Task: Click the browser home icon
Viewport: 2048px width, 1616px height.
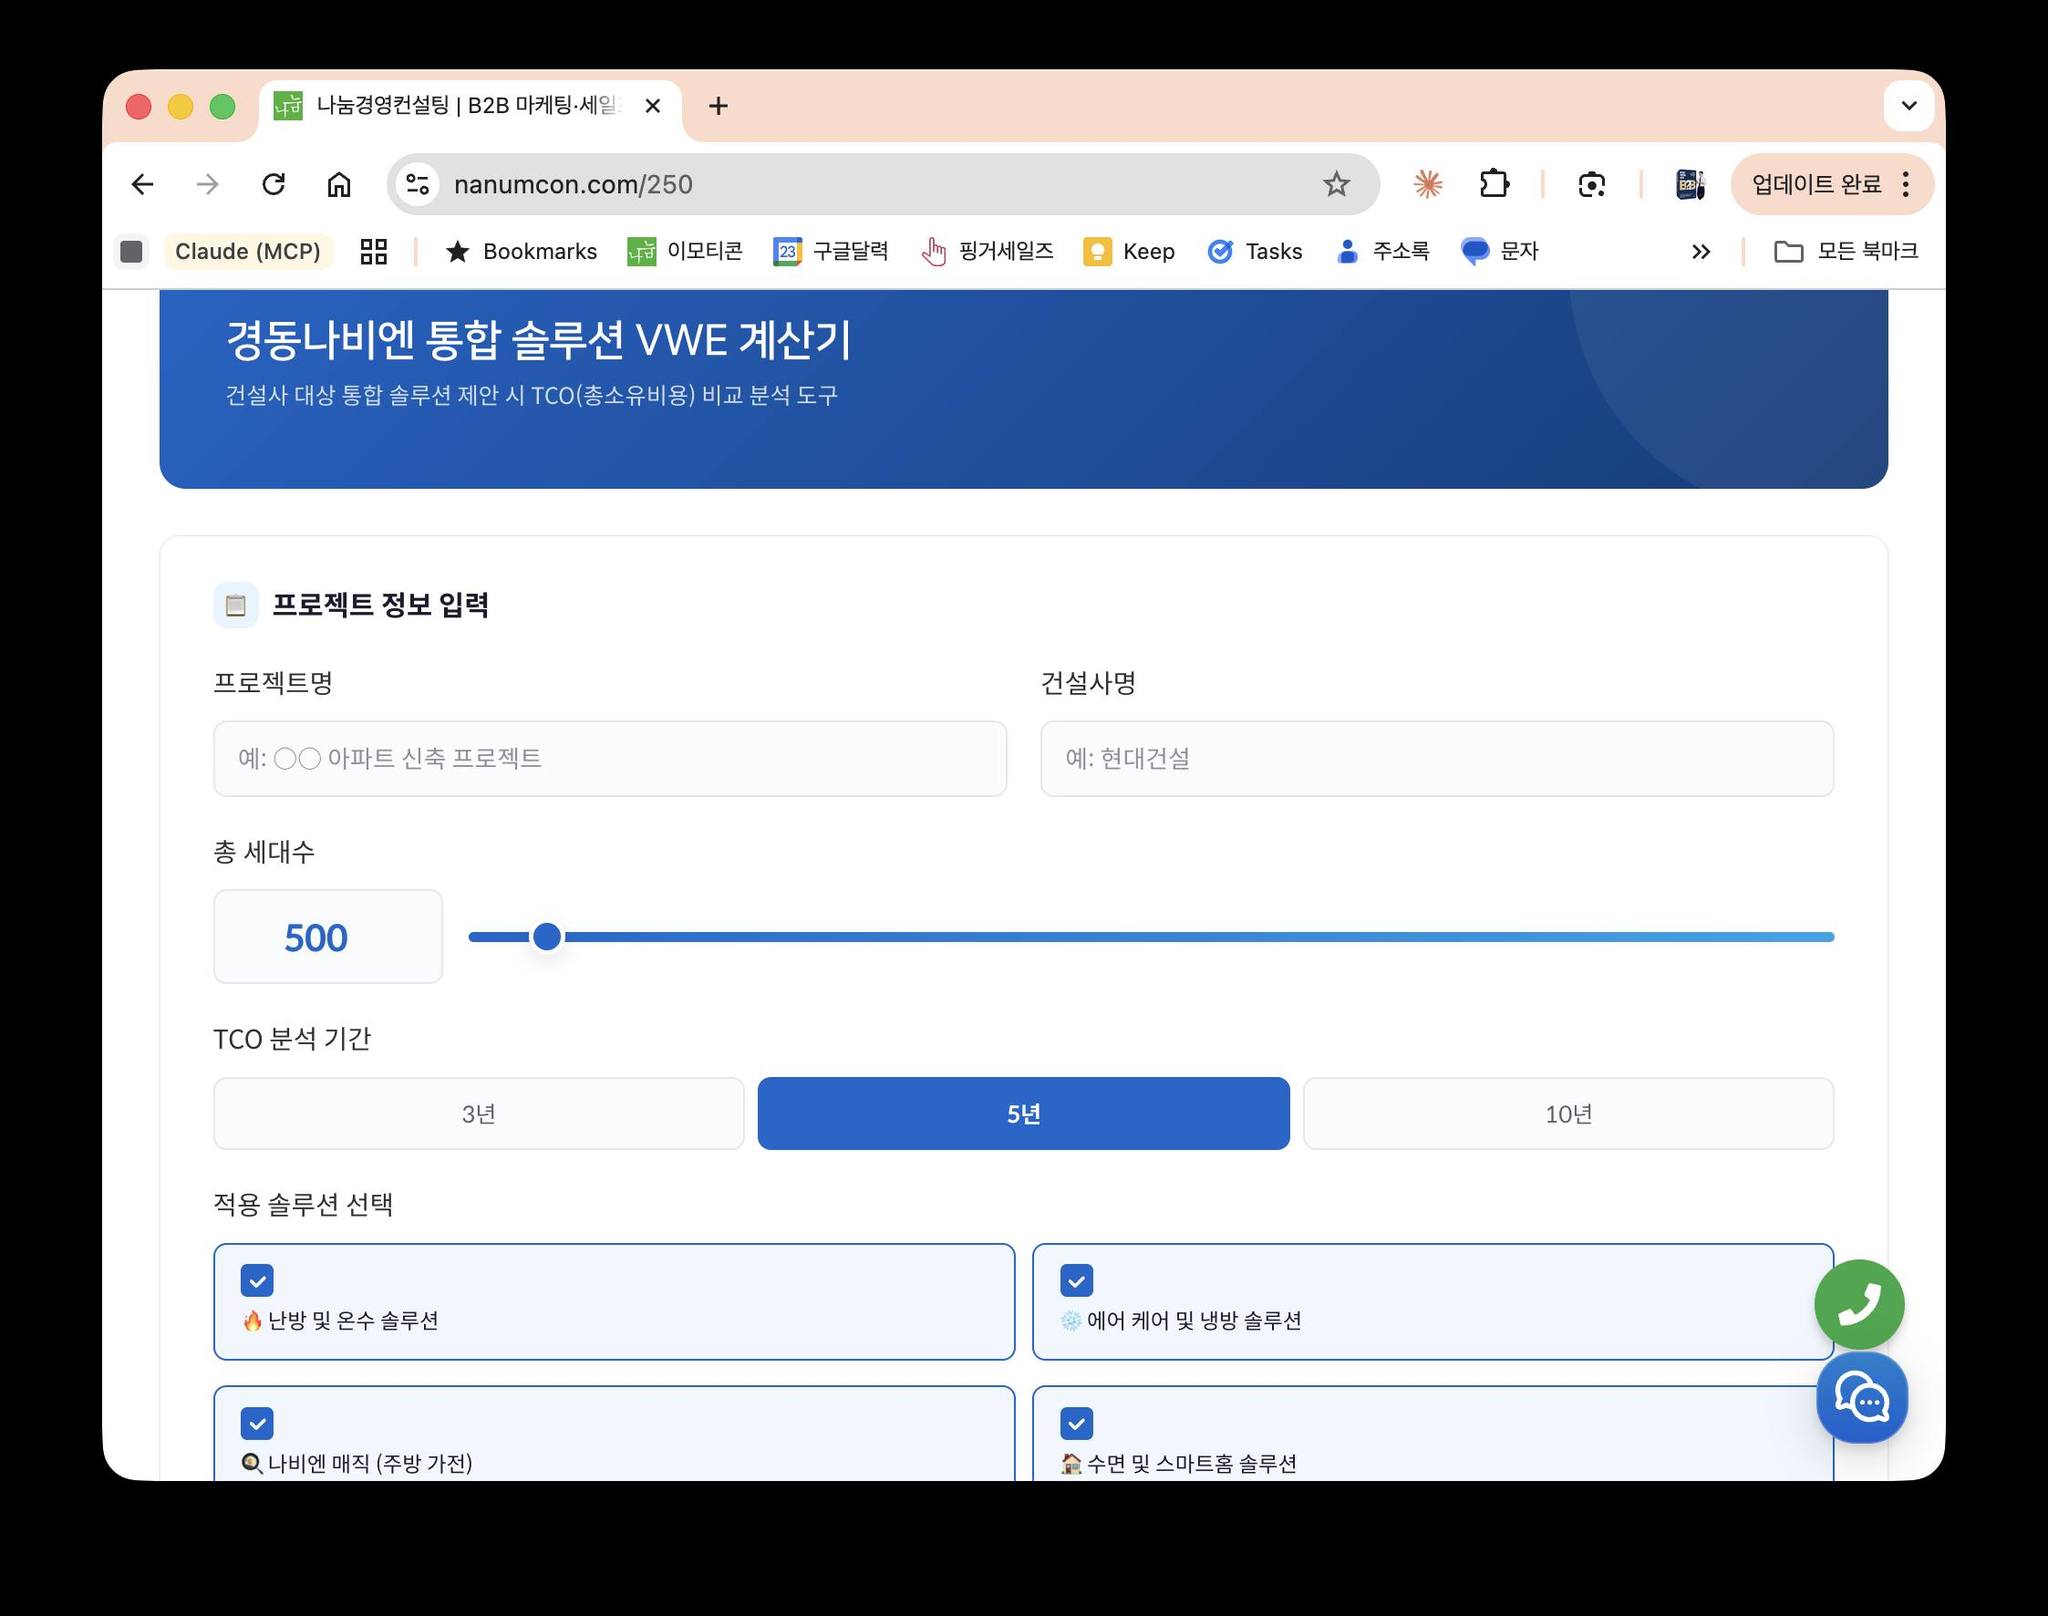Action: coord(339,184)
